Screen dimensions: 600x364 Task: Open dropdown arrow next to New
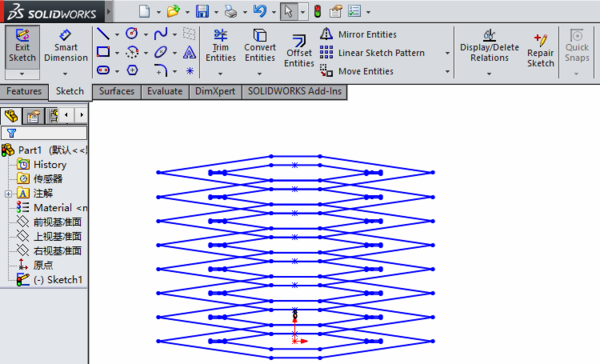pyautogui.click(x=158, y=12)
